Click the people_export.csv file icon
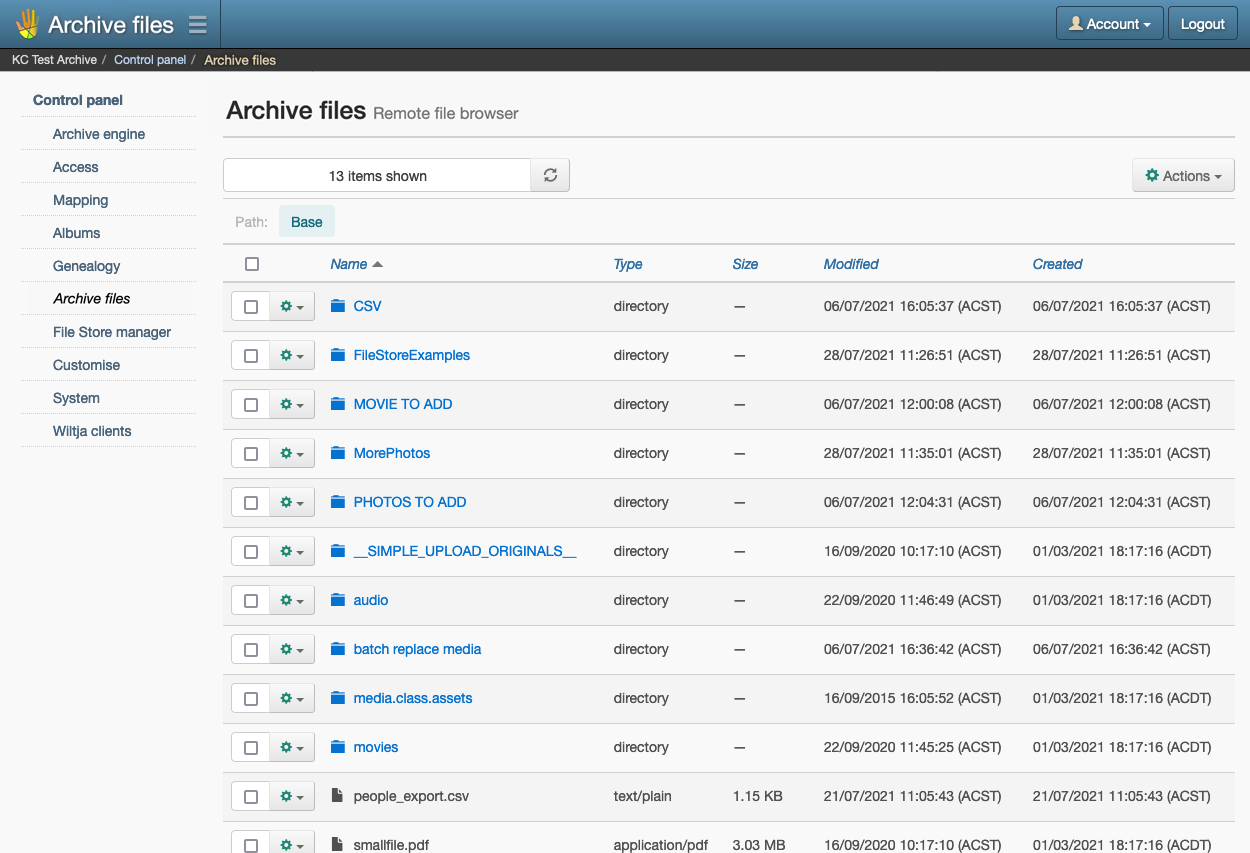This screenshot has height=853, width=1250. 338,796
